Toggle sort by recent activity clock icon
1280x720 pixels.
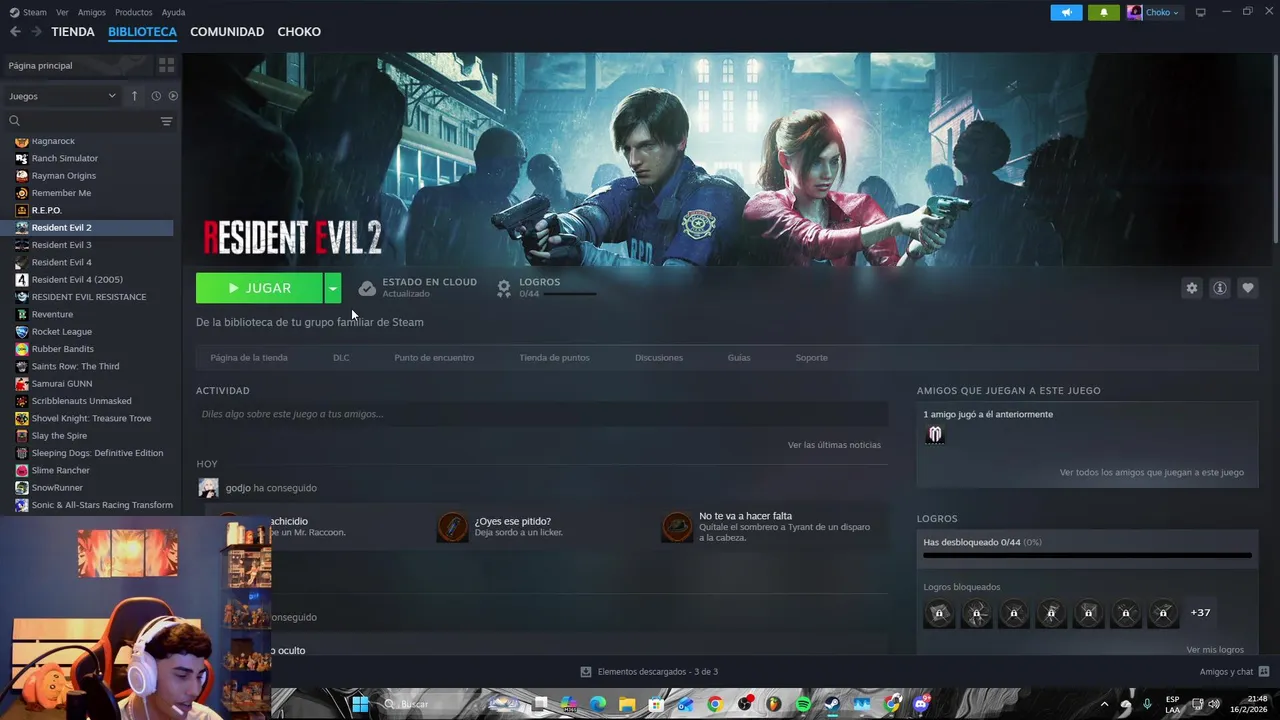pos(156,96)
